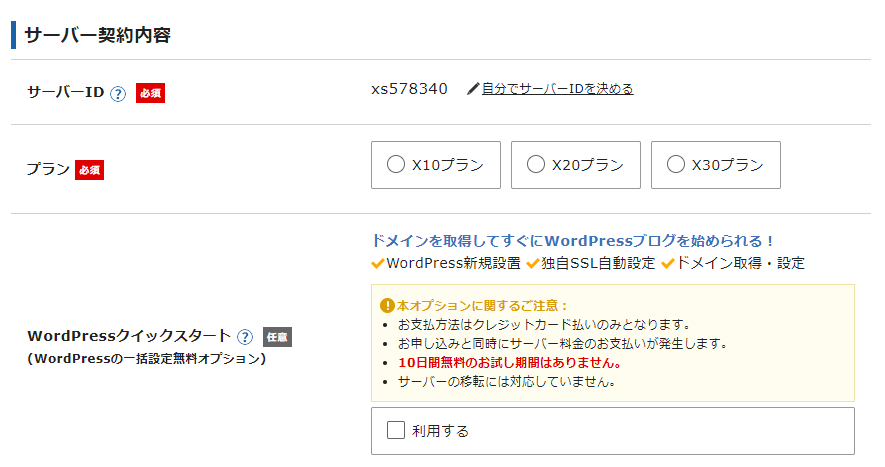Click the help icon beside サーバーID
The width and height of the screenshot is (885, 467).
coord(118,93)
